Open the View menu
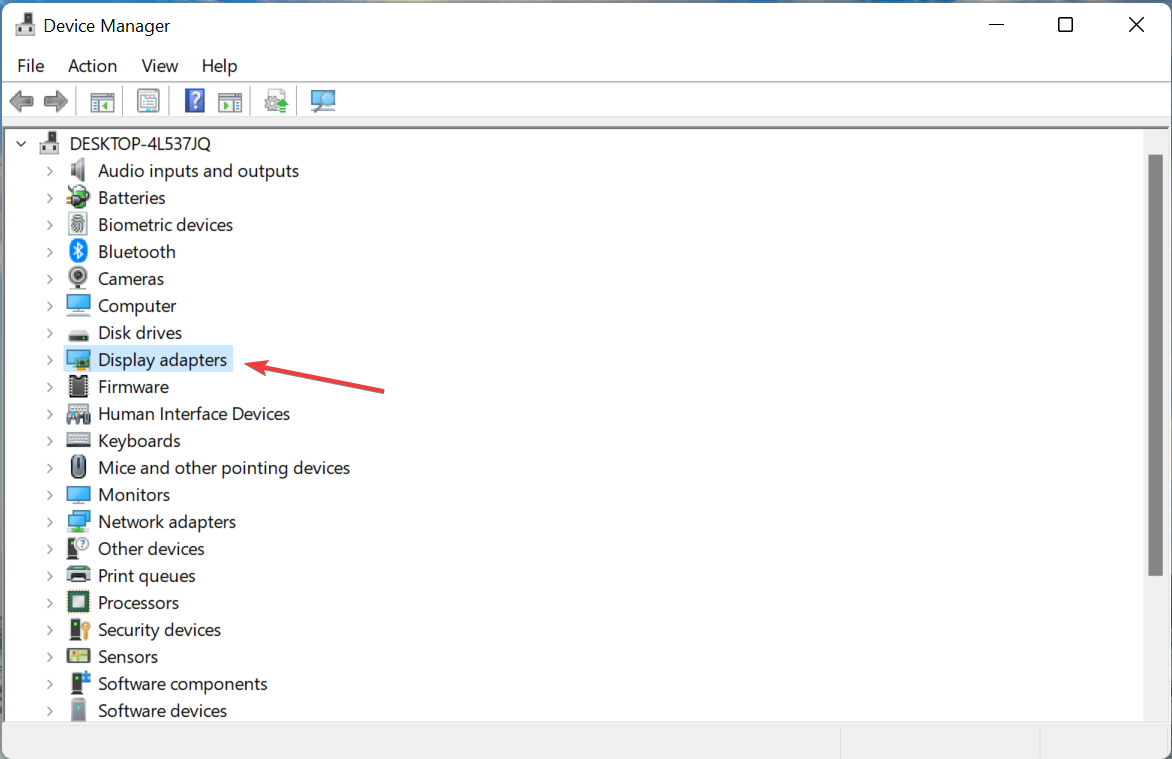 tap(160, 66)
